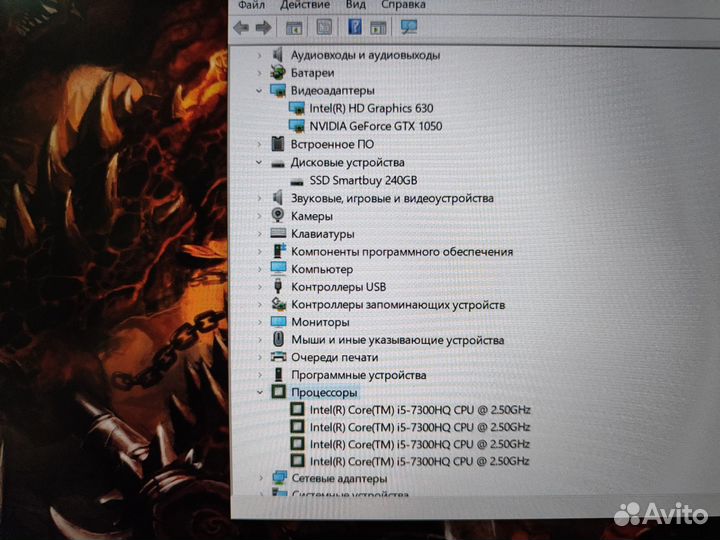Click the action pane toolbar icon

(378, 28)
